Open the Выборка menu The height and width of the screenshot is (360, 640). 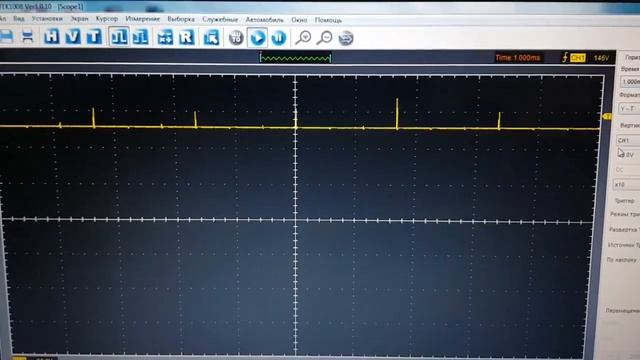181,19
